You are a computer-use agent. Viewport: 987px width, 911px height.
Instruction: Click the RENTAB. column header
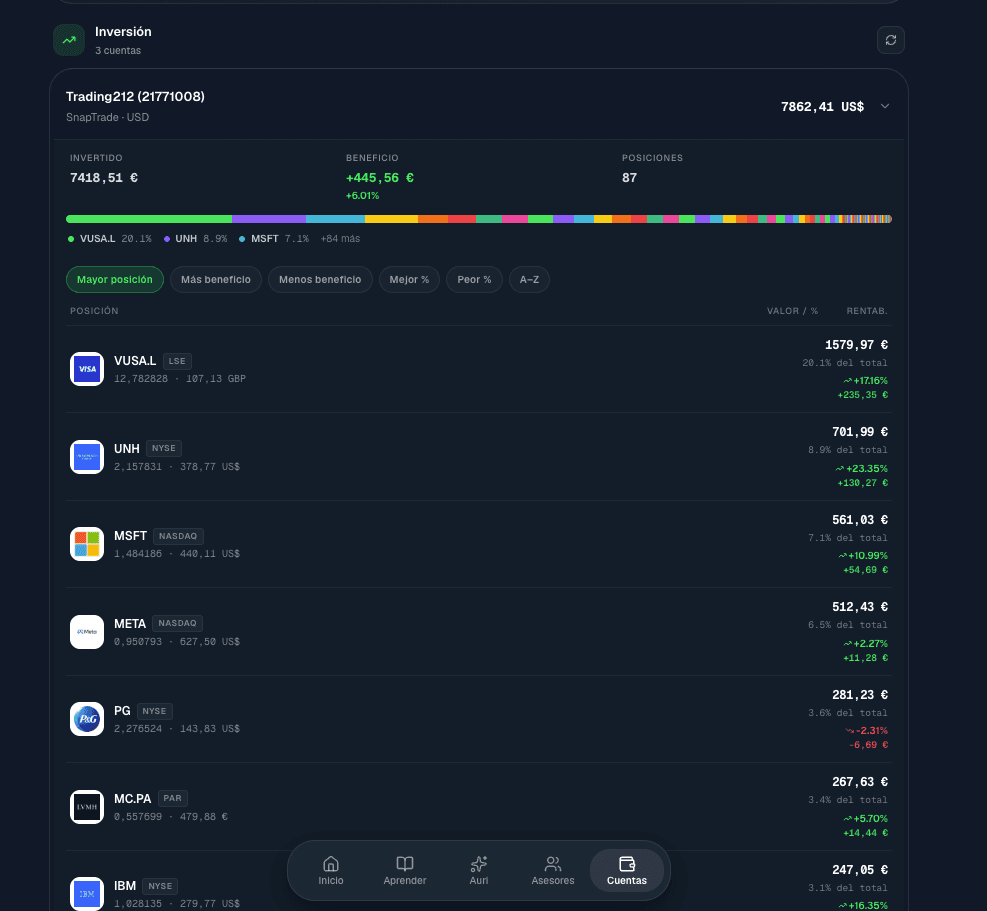coord(867,311)
